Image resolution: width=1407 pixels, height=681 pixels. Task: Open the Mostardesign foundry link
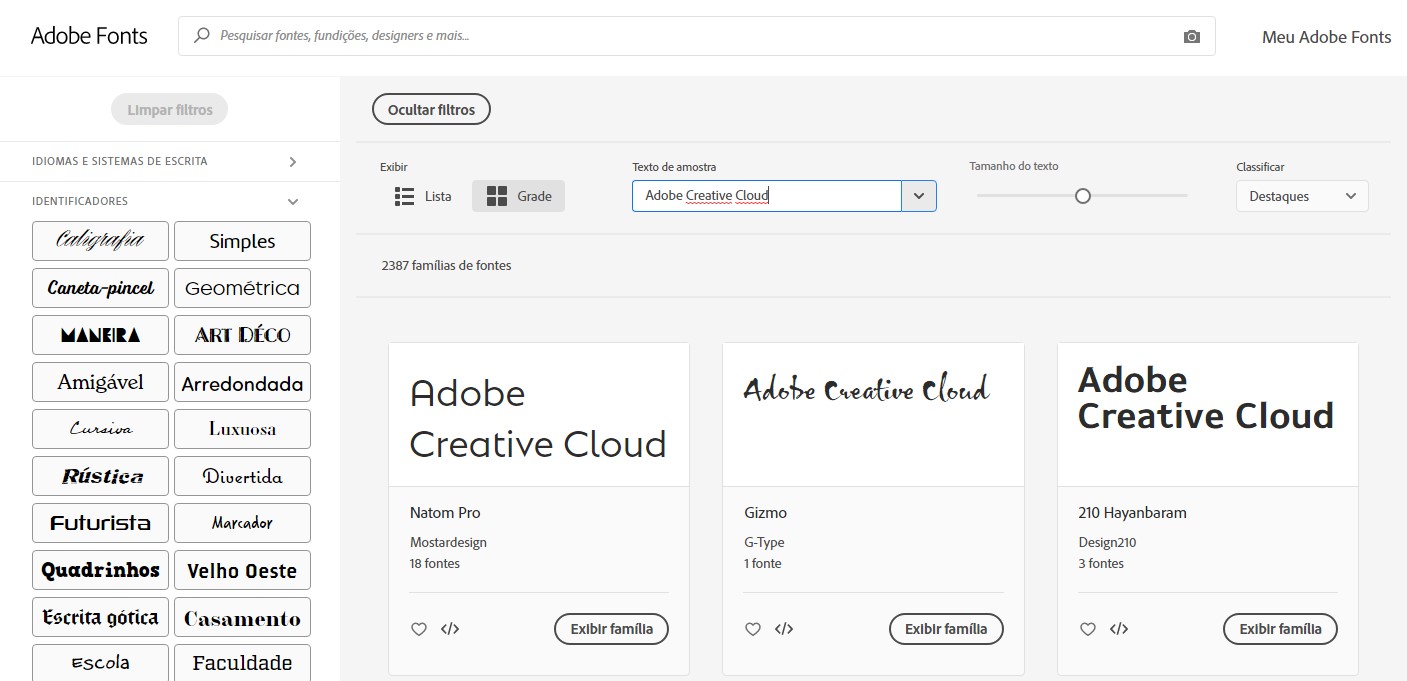tap(448, 542)
